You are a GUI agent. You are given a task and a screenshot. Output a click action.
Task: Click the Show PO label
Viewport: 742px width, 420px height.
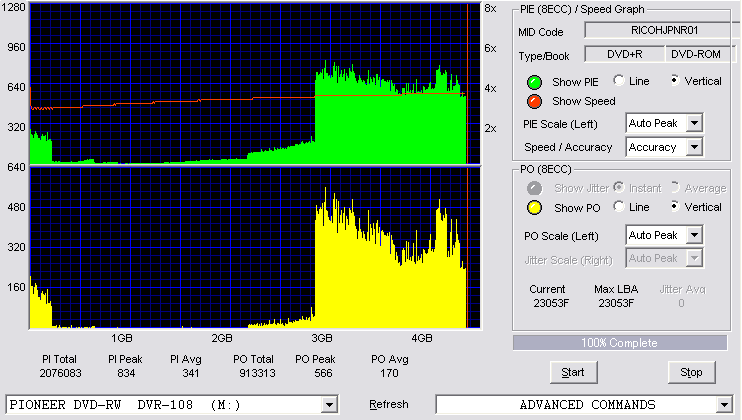pos(577,208)
